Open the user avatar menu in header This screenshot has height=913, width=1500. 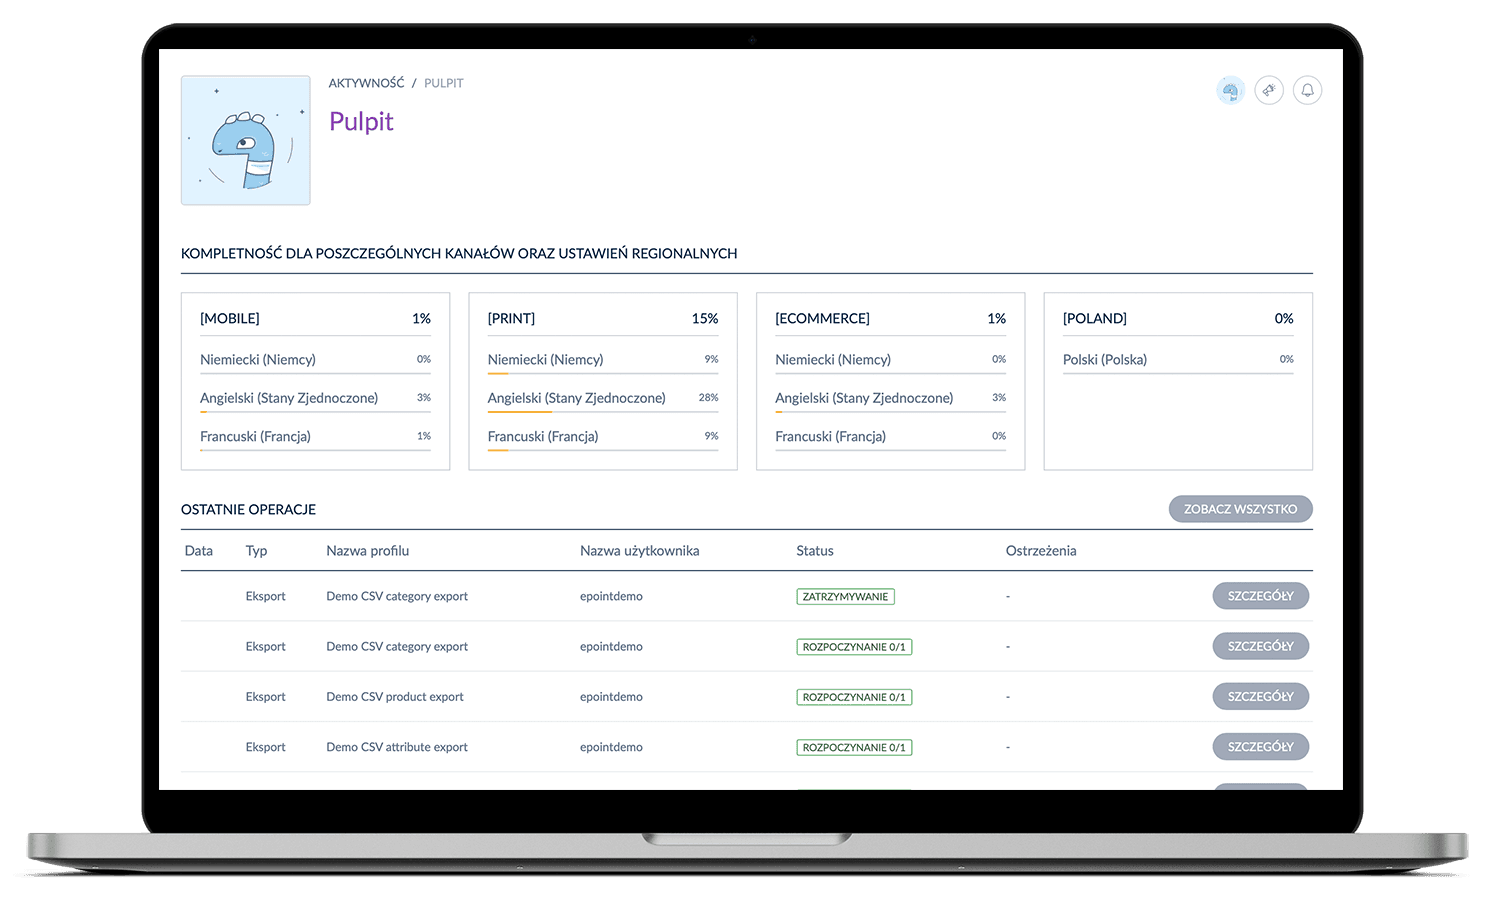click(1230, 91)
